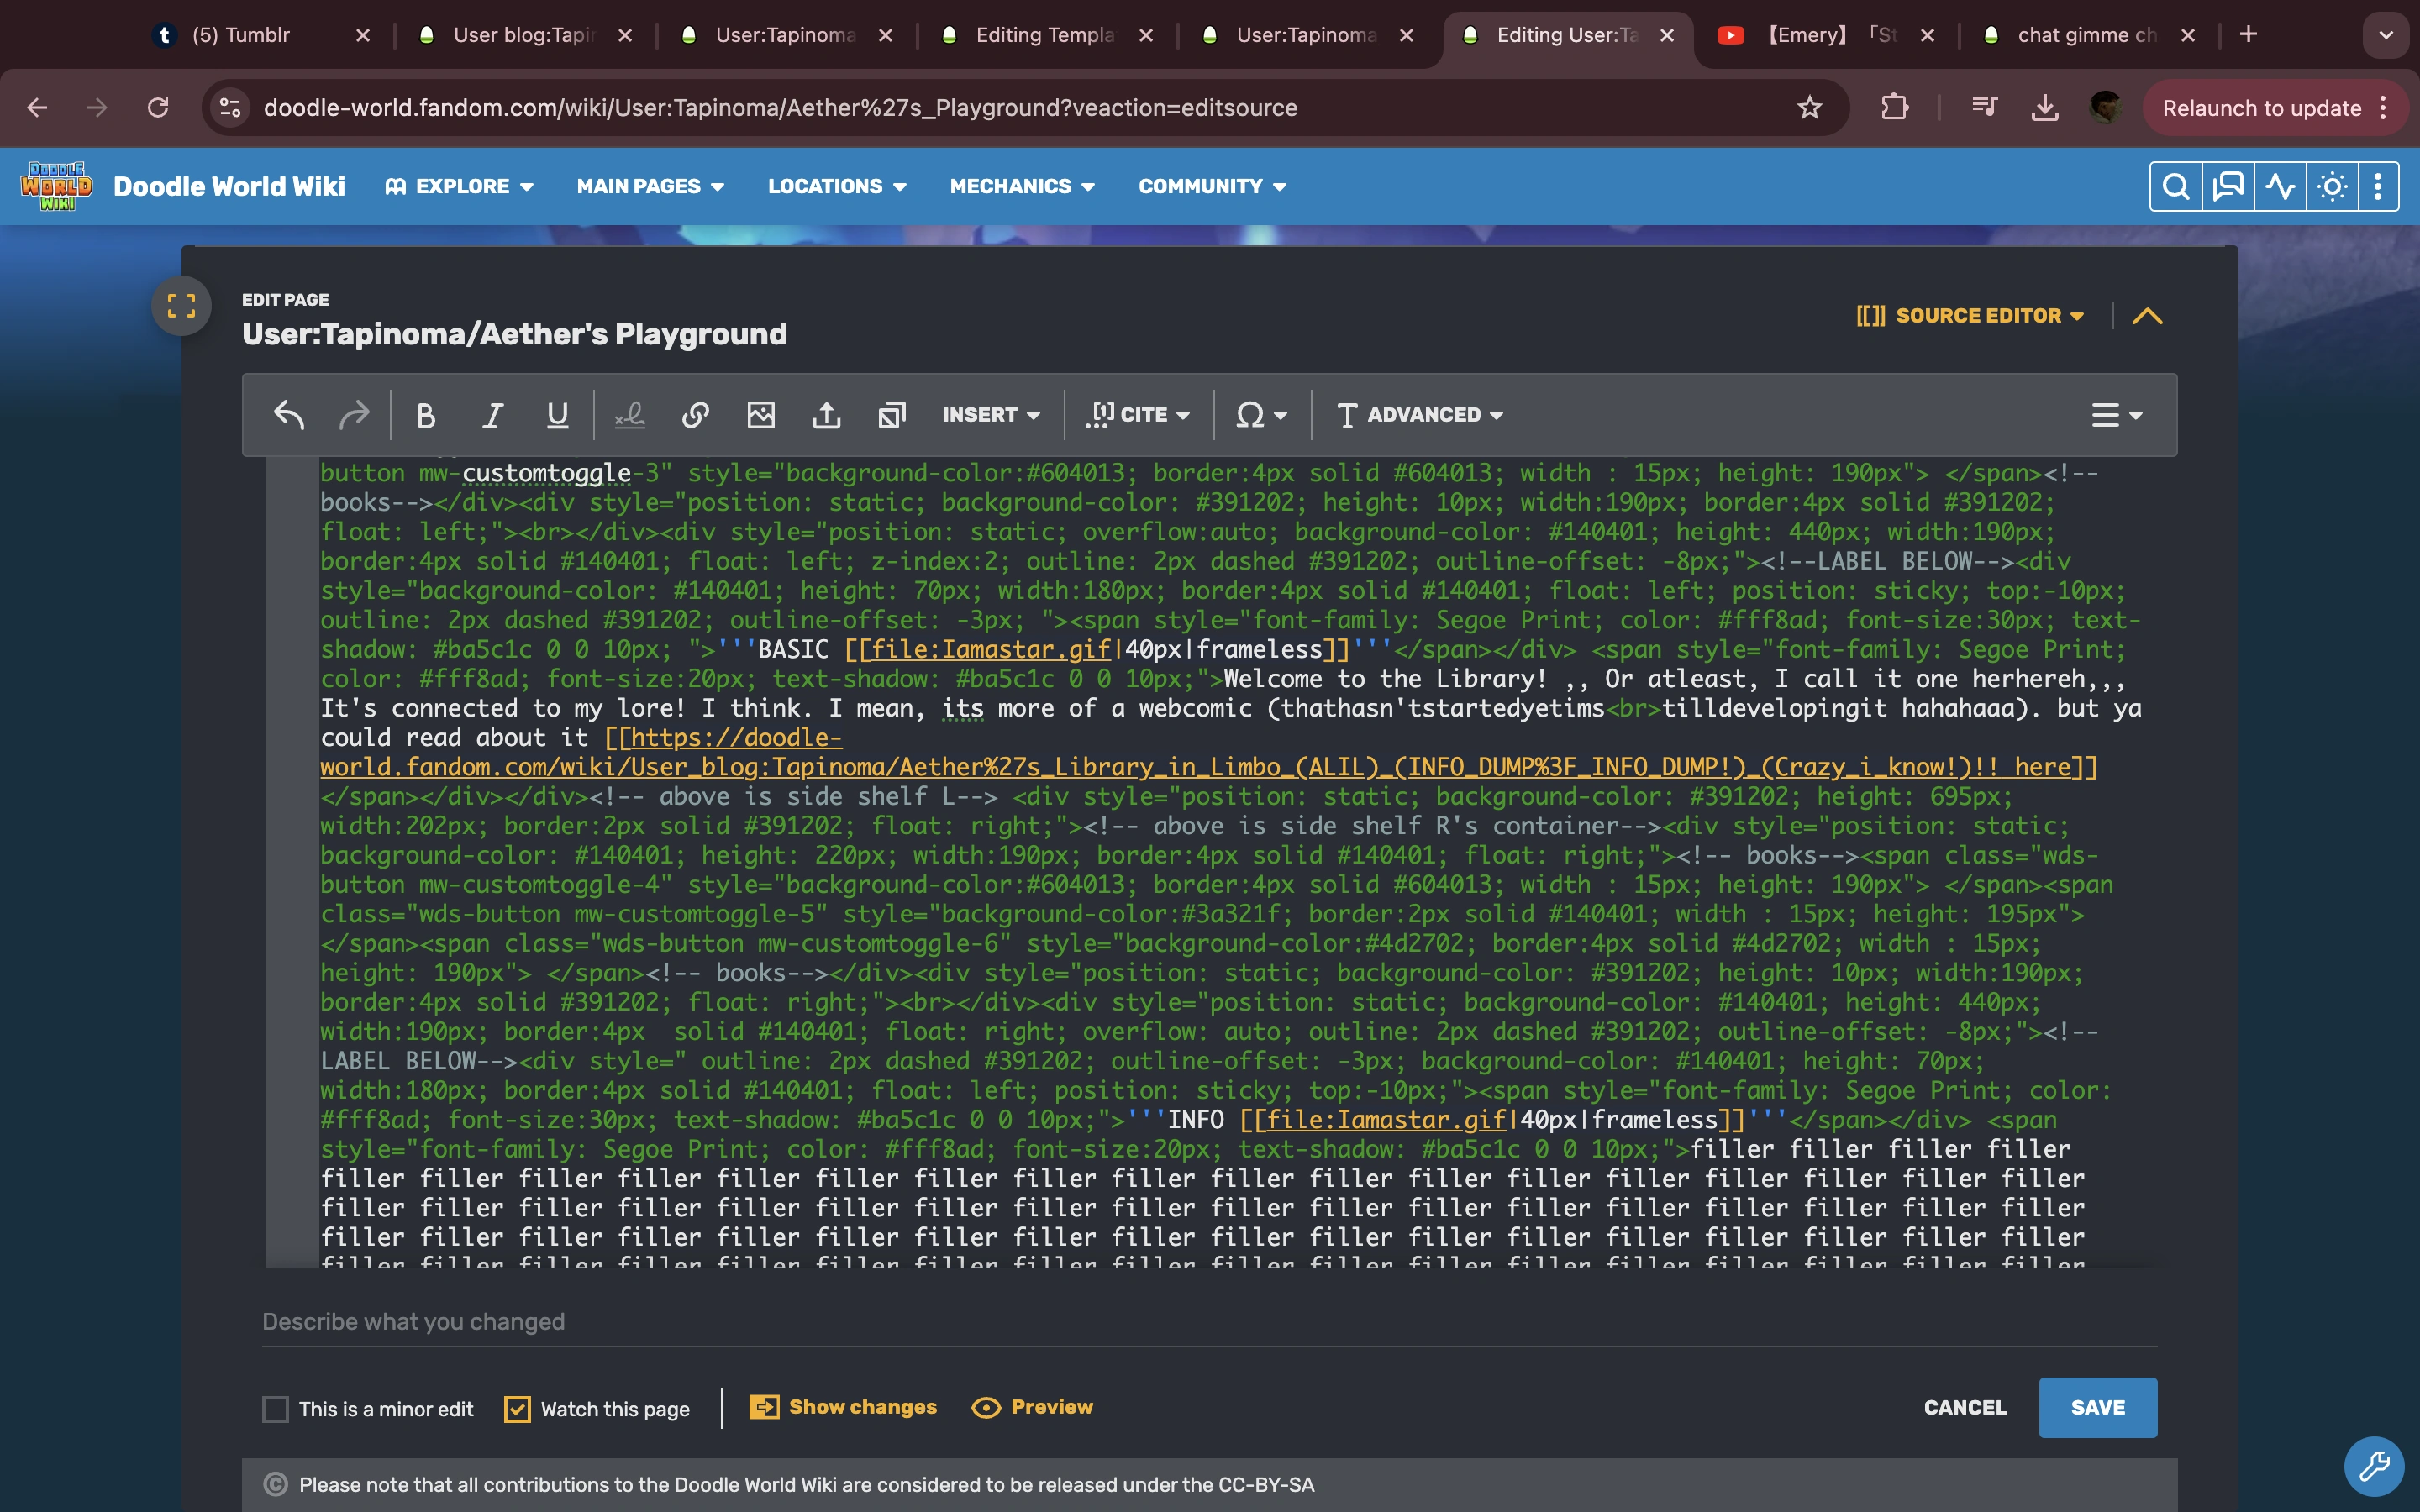Click the SAVE button
Viewport: 2420px width, 1512px height.
coord(2097,1408)
